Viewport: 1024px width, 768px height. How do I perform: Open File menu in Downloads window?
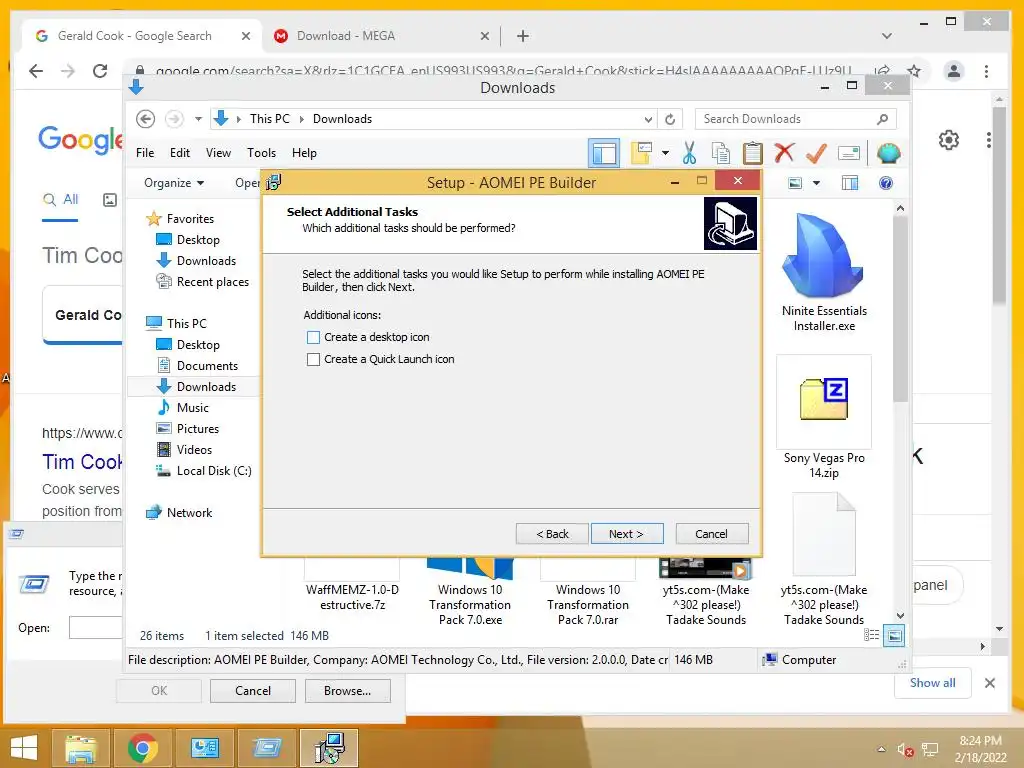pyautogui.click(x=145, y=153)
